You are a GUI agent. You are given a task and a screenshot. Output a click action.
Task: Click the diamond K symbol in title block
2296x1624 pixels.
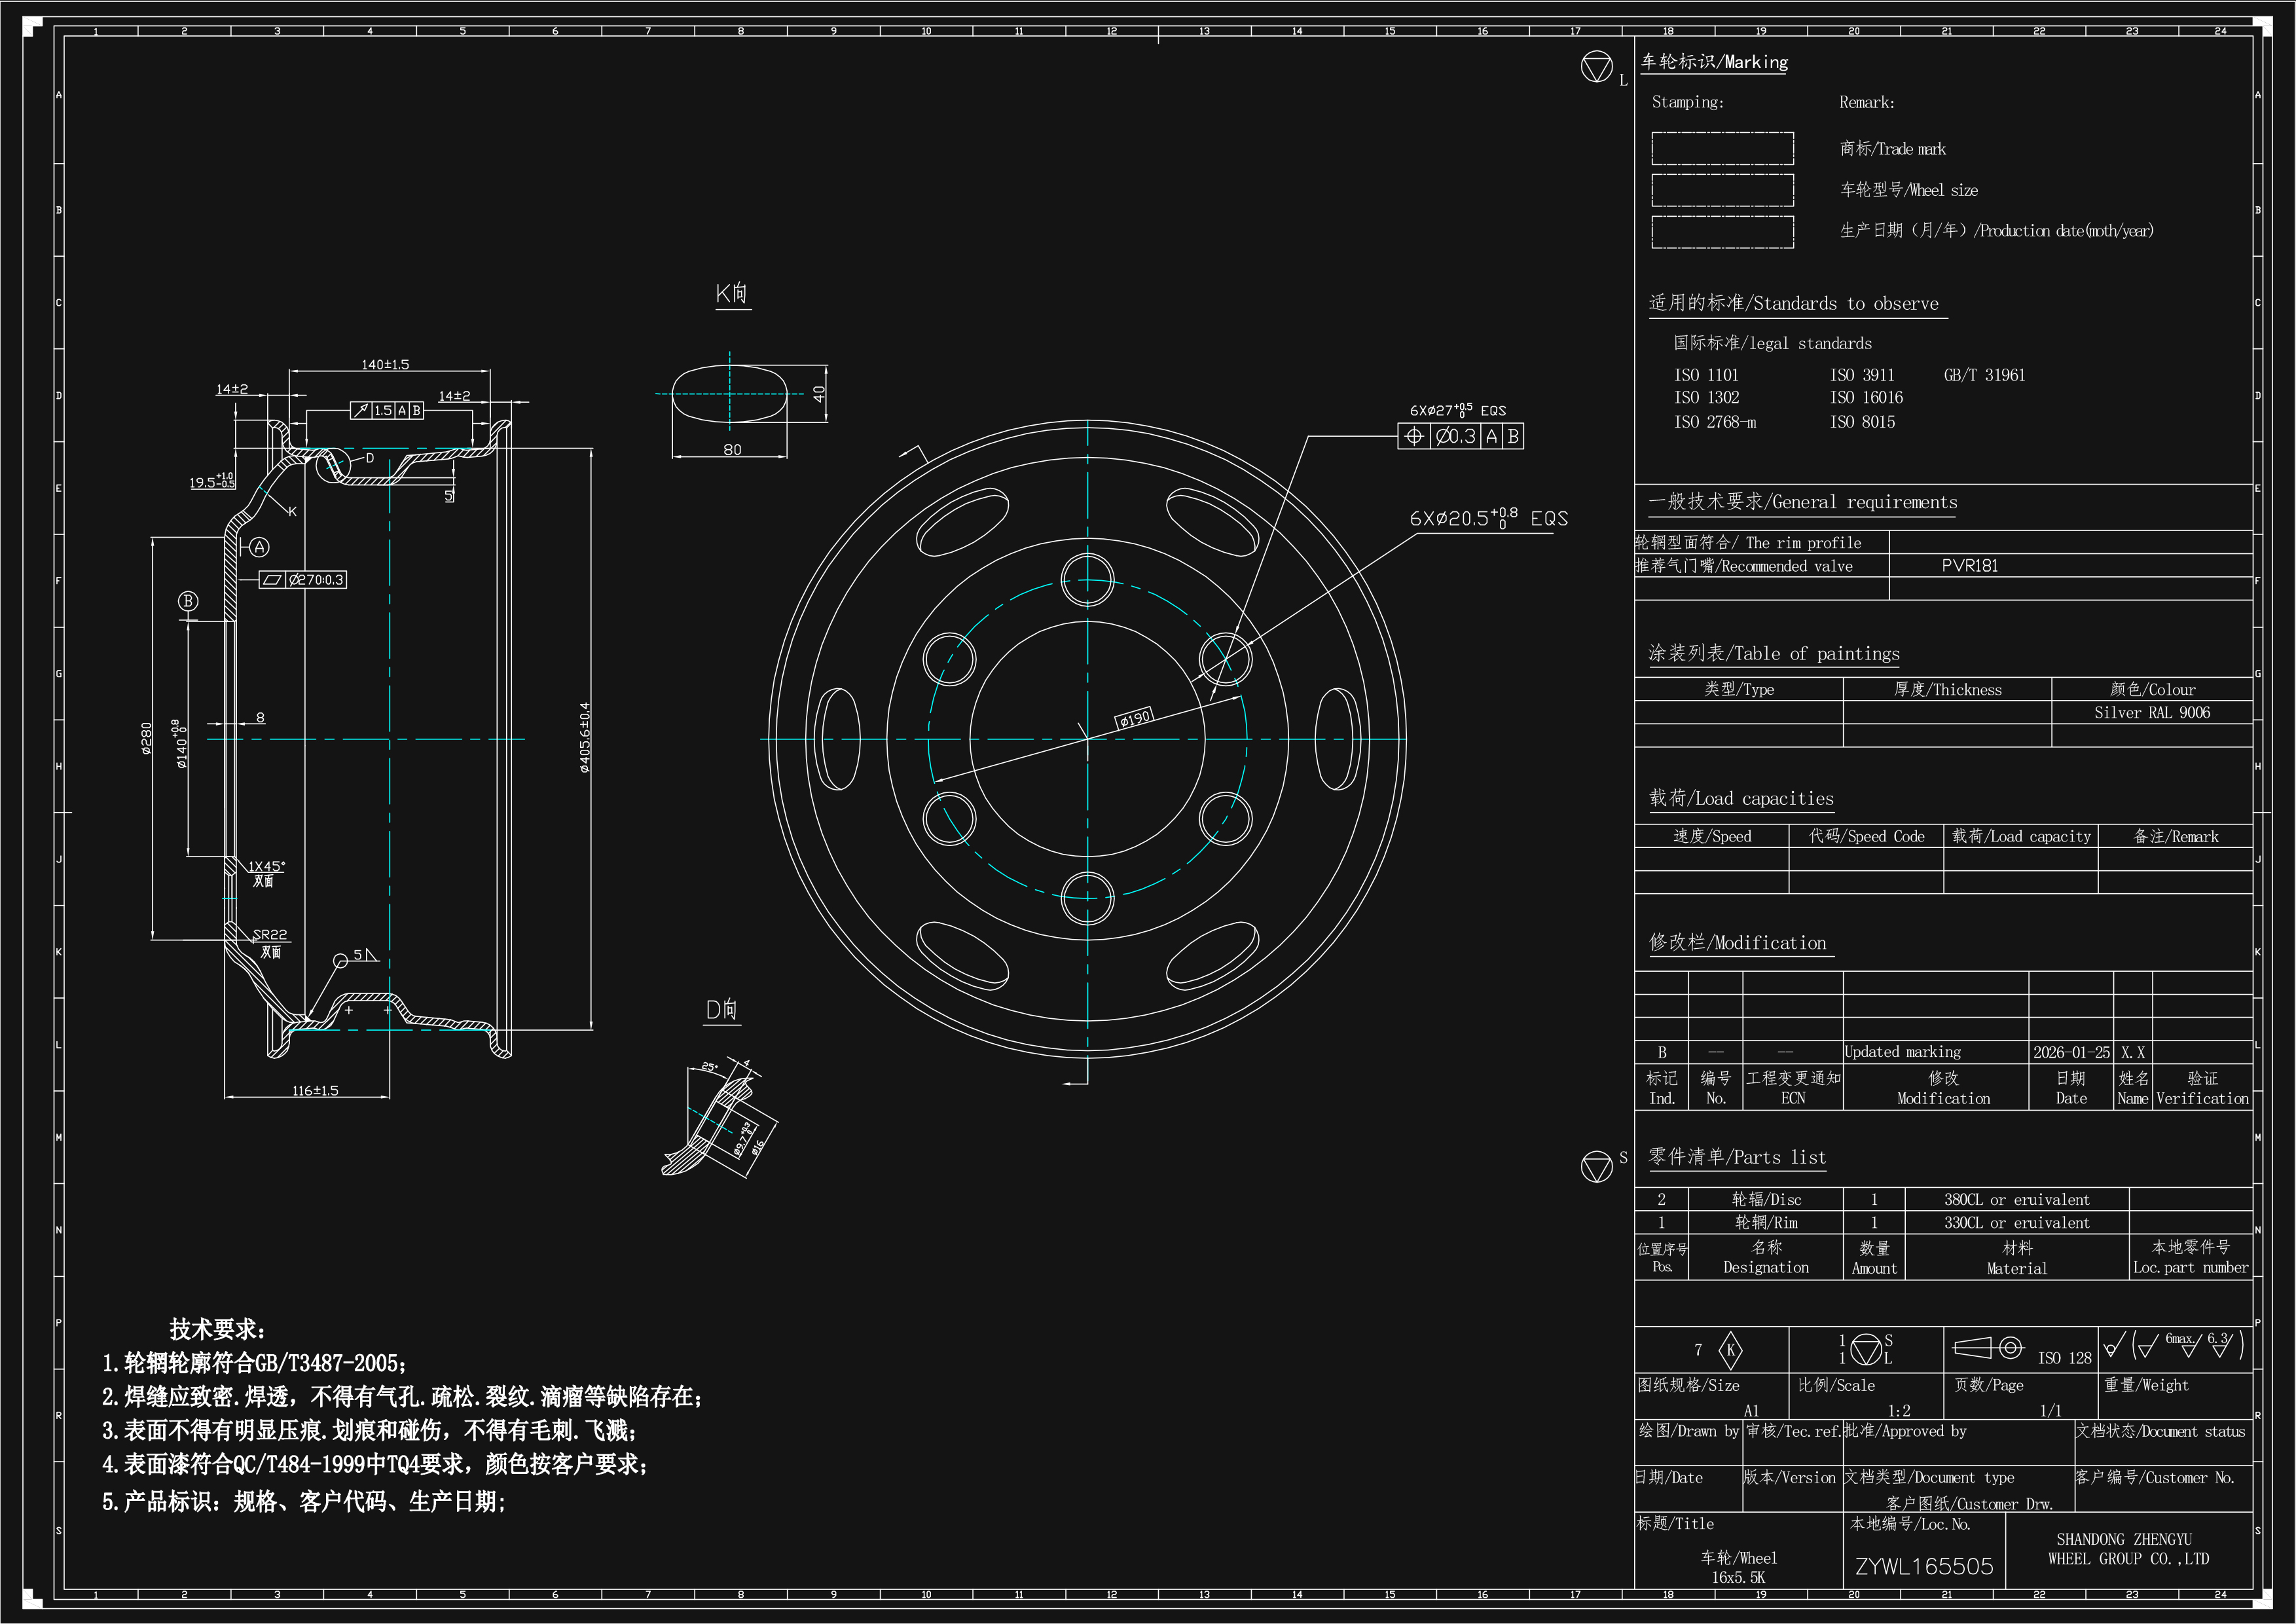click(1730, 1350)
